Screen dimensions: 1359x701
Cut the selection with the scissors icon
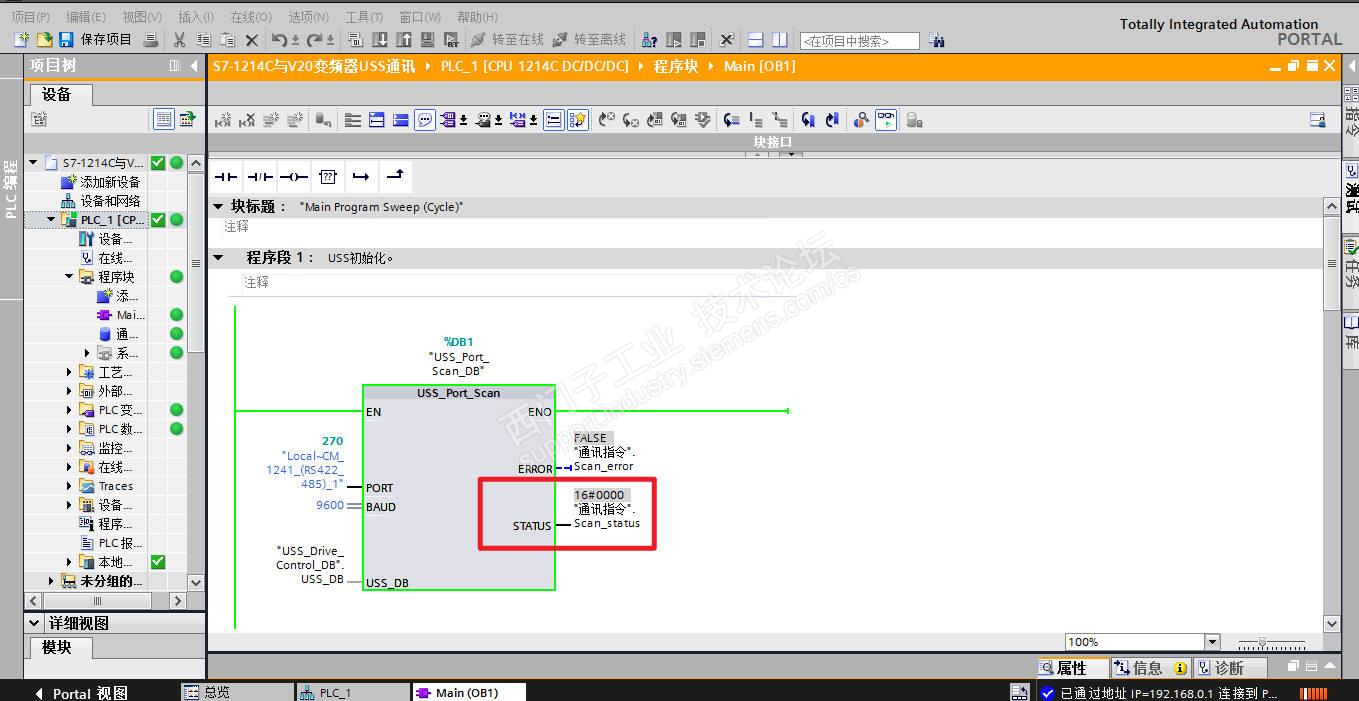click(x=179, y=40)
